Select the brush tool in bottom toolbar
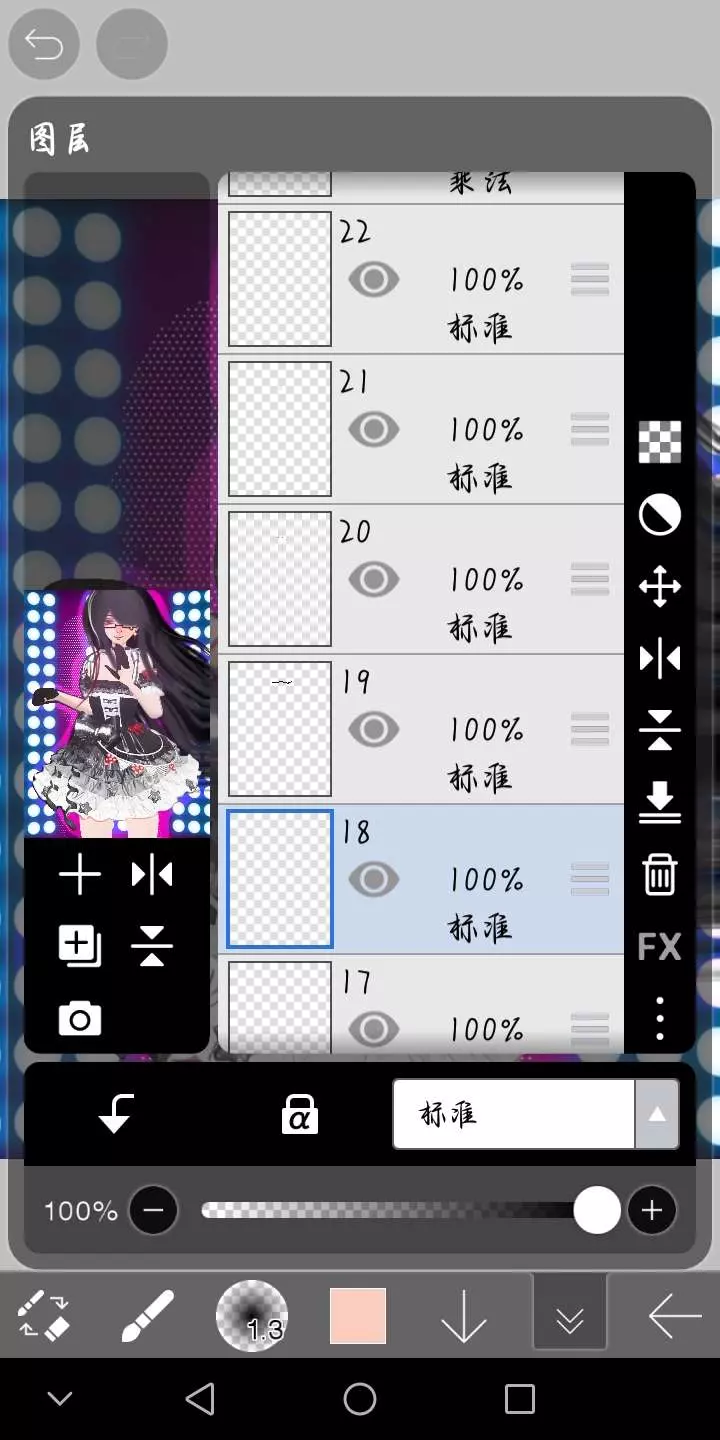 point(147,1316)
